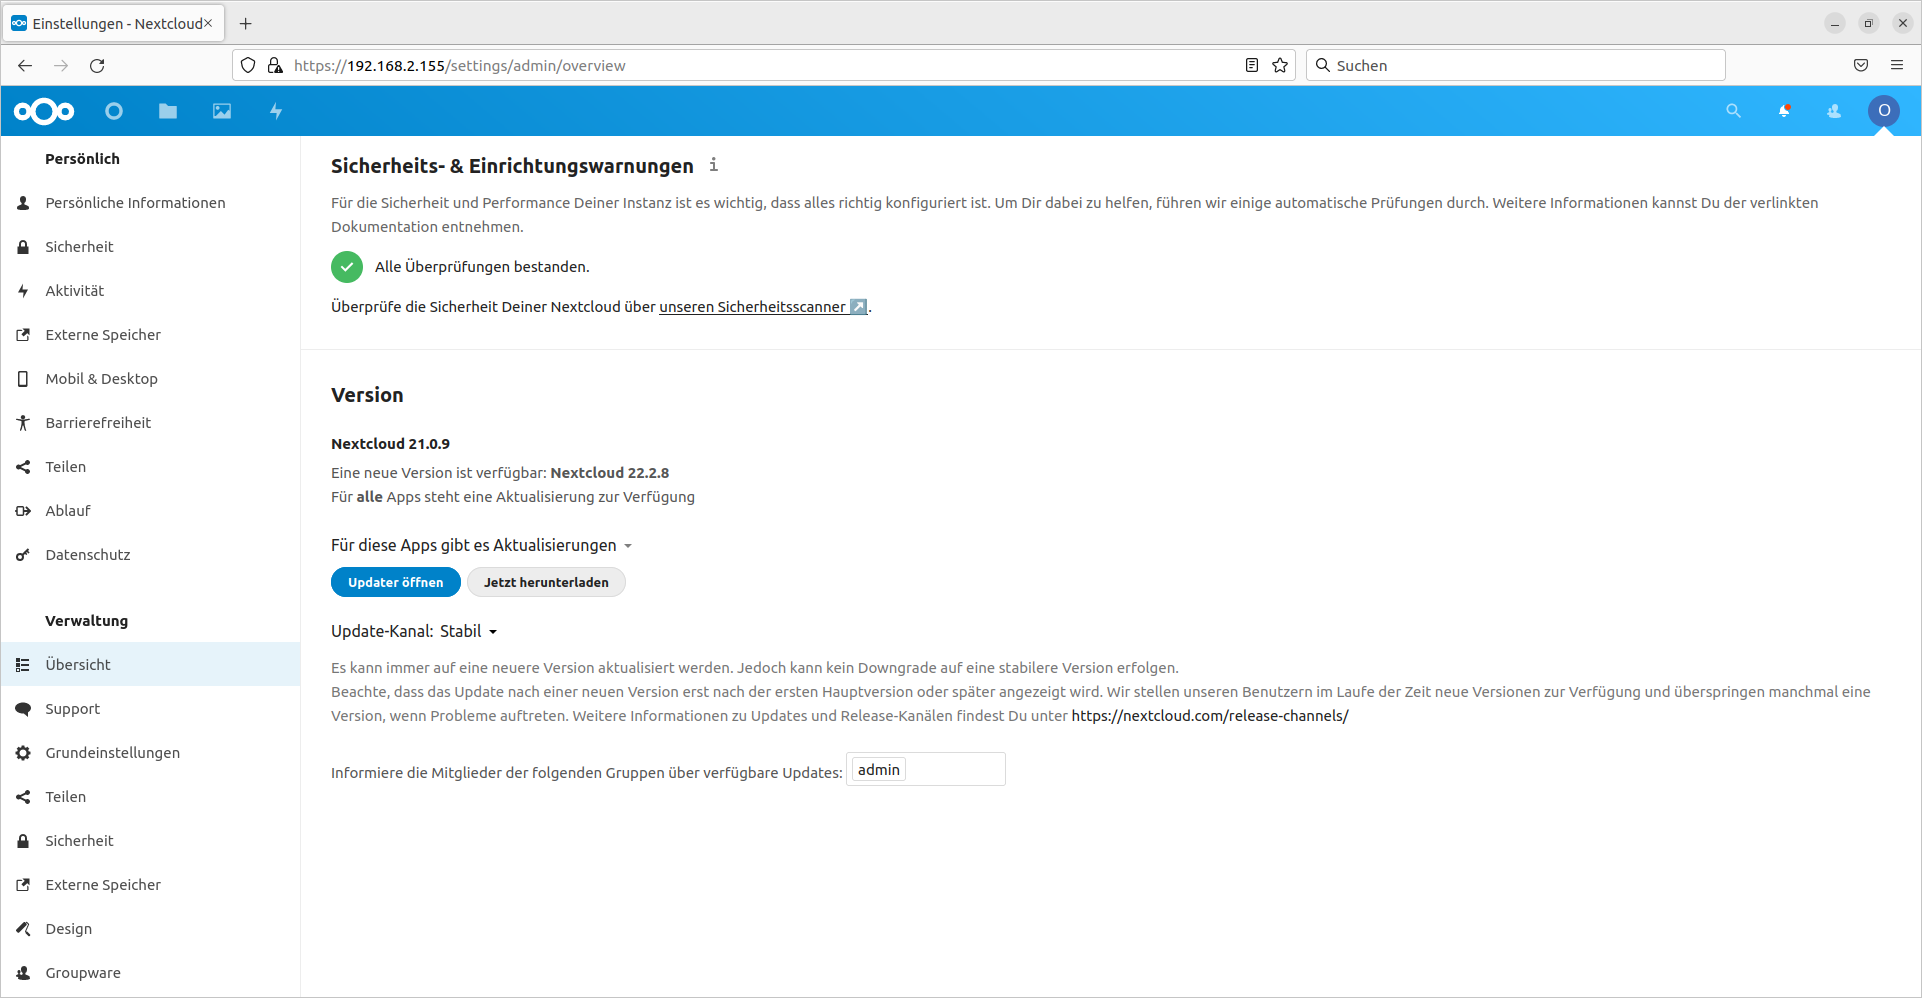This screenshot has height=998, width=1922.
Task: Click the Nextcloud logo
Action: [x=44, y=111]
